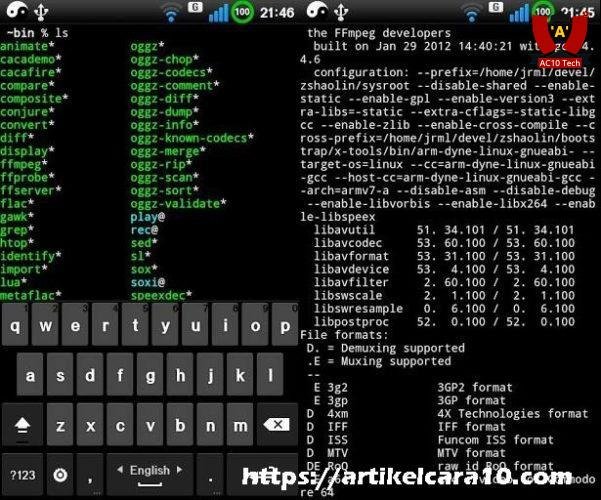
Task: Select the '4X Technologies format' row
Action: click(447, 414)
